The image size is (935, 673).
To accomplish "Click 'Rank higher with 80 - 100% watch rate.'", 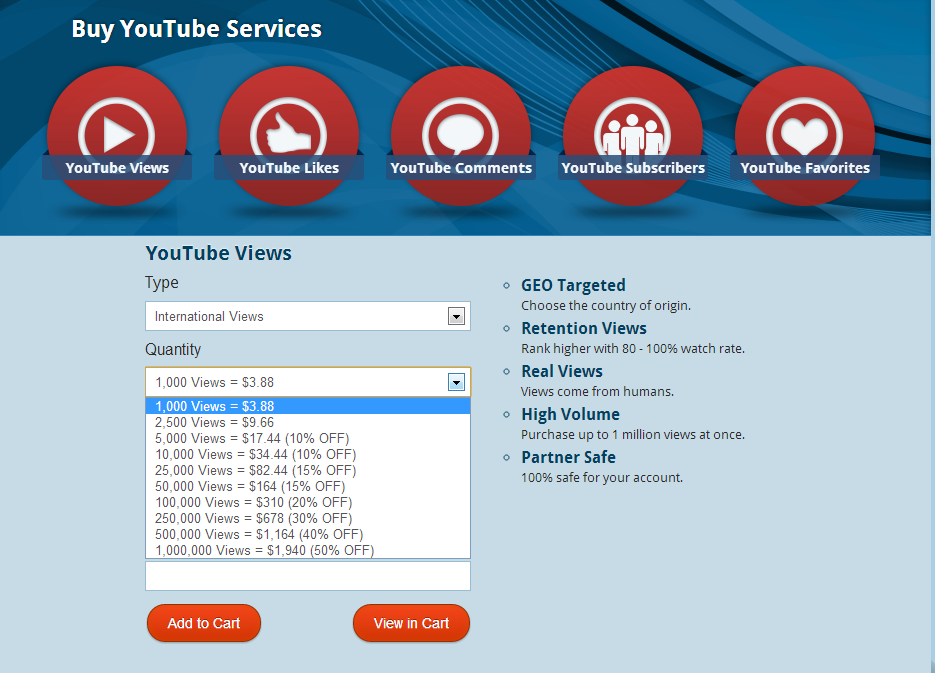I will coord(633,349).
